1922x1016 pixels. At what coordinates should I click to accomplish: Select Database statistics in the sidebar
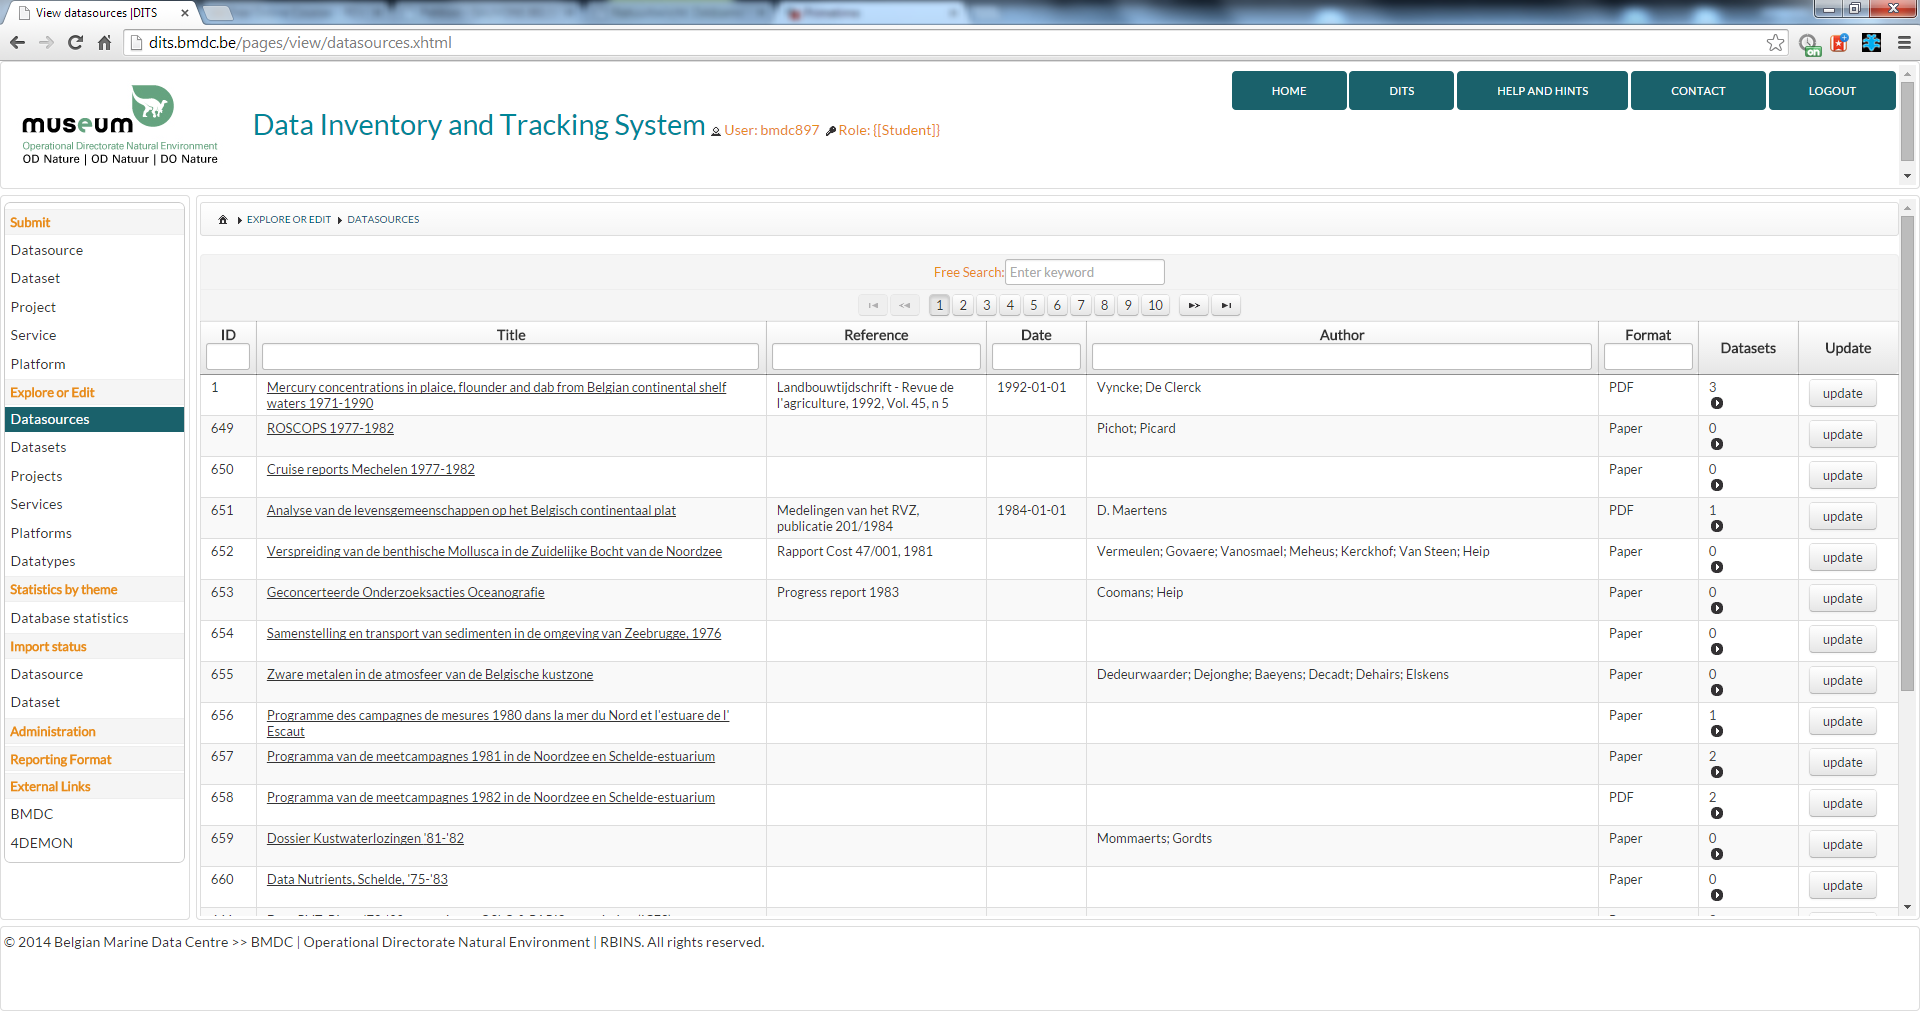[69, 619]
